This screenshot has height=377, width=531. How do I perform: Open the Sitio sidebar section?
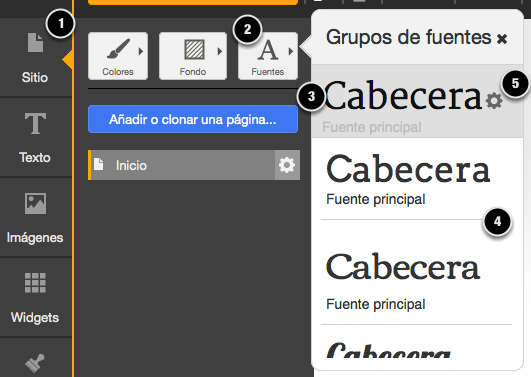[x=35, y=58]
